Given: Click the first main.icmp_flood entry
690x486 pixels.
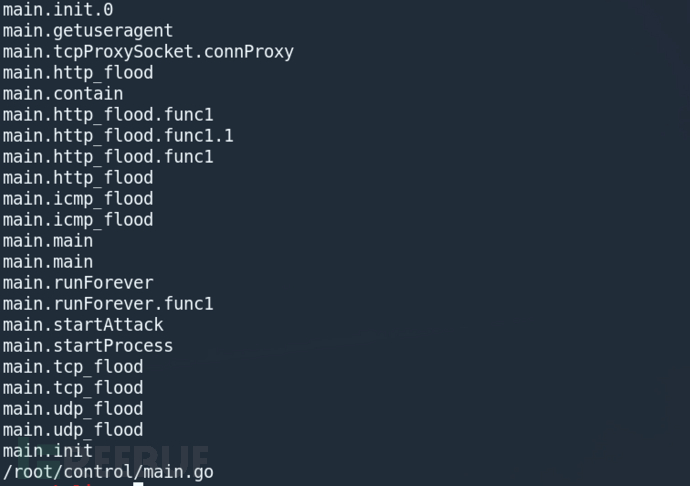Looking at the screenshot, I should click(x=77, y=198).
